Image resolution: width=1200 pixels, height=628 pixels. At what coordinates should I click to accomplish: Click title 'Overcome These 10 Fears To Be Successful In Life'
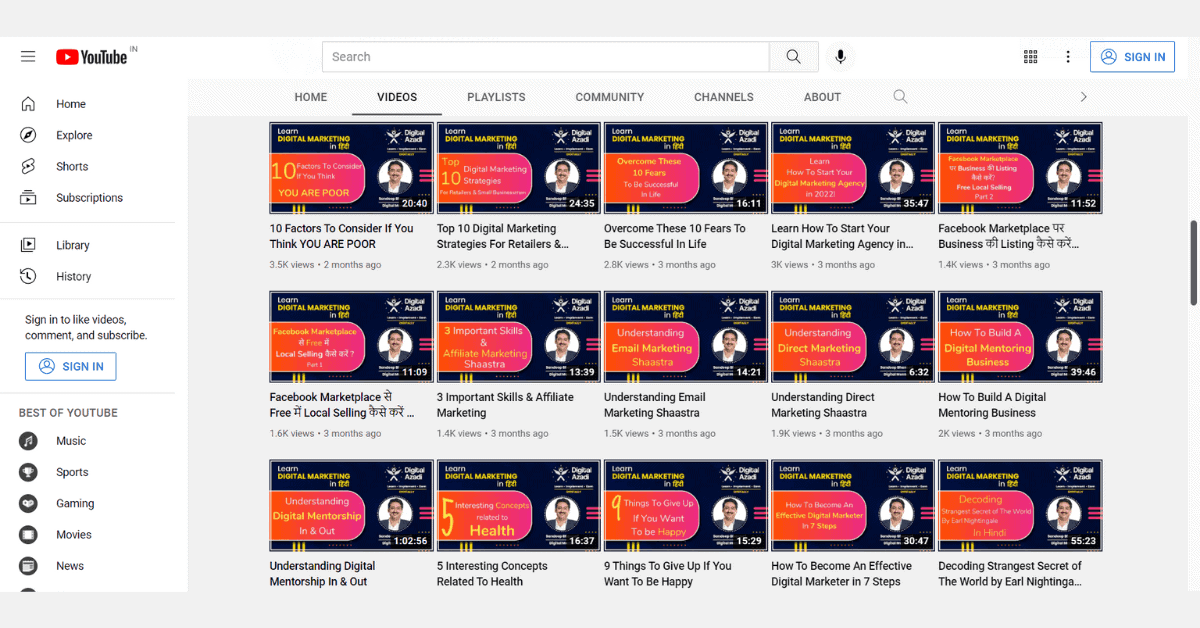click(x=675, y=236)
